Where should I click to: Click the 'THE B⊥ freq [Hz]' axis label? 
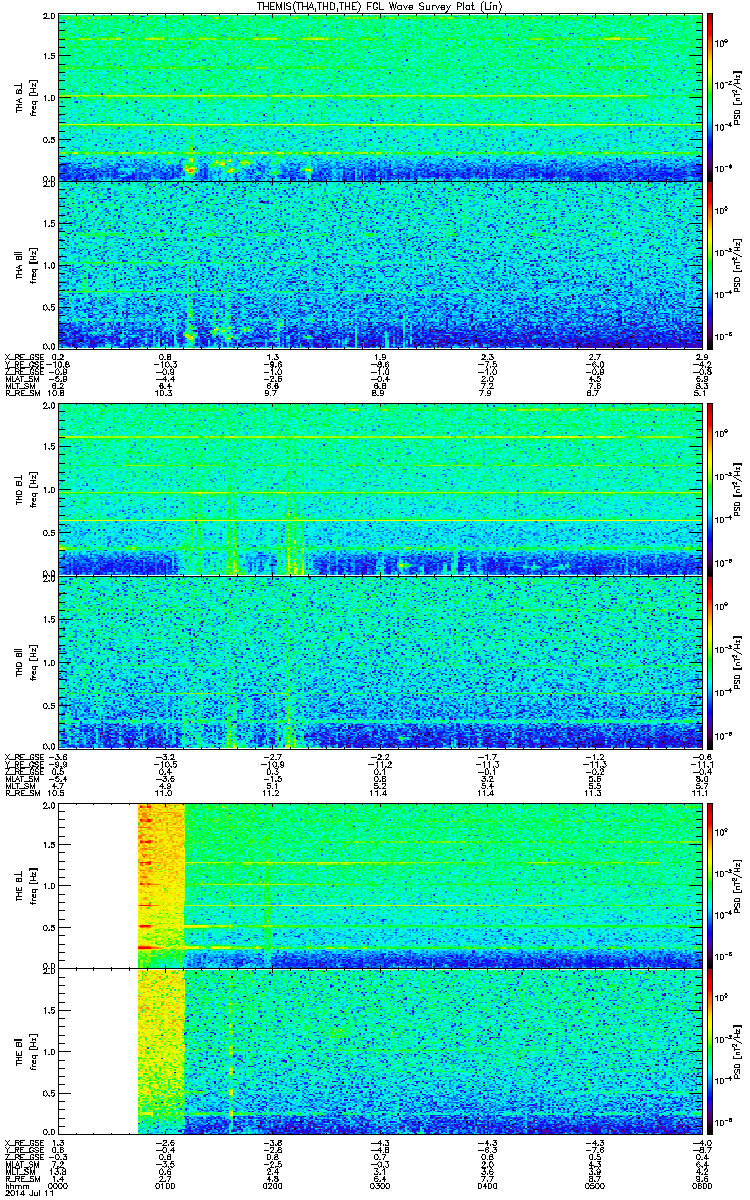[x=25, y=885]
